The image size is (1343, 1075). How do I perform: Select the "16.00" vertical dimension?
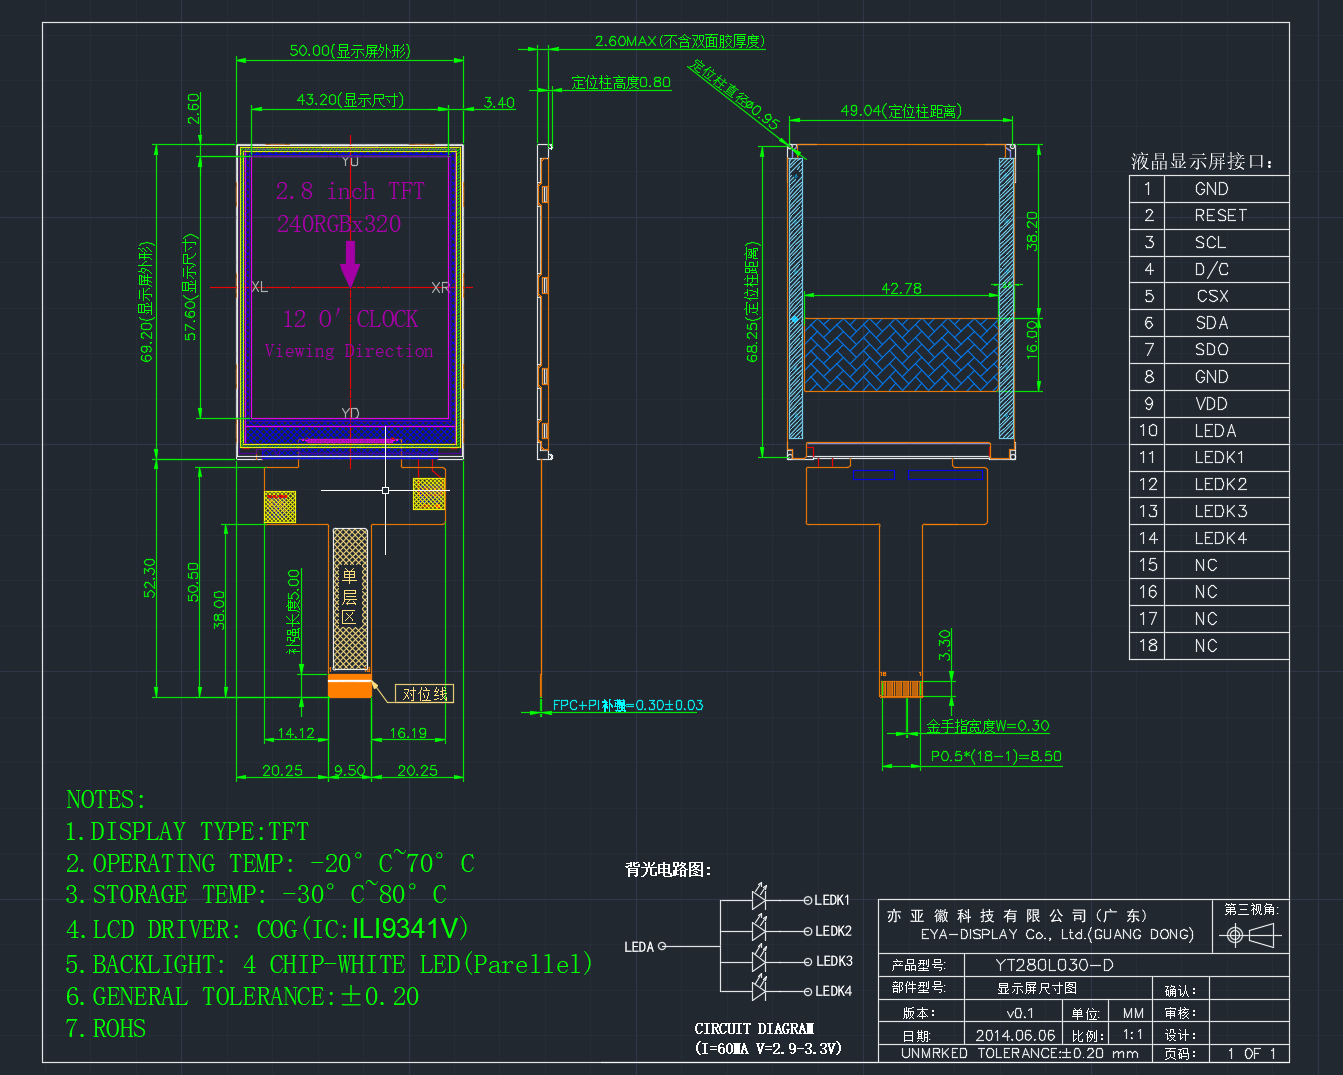1032,339
